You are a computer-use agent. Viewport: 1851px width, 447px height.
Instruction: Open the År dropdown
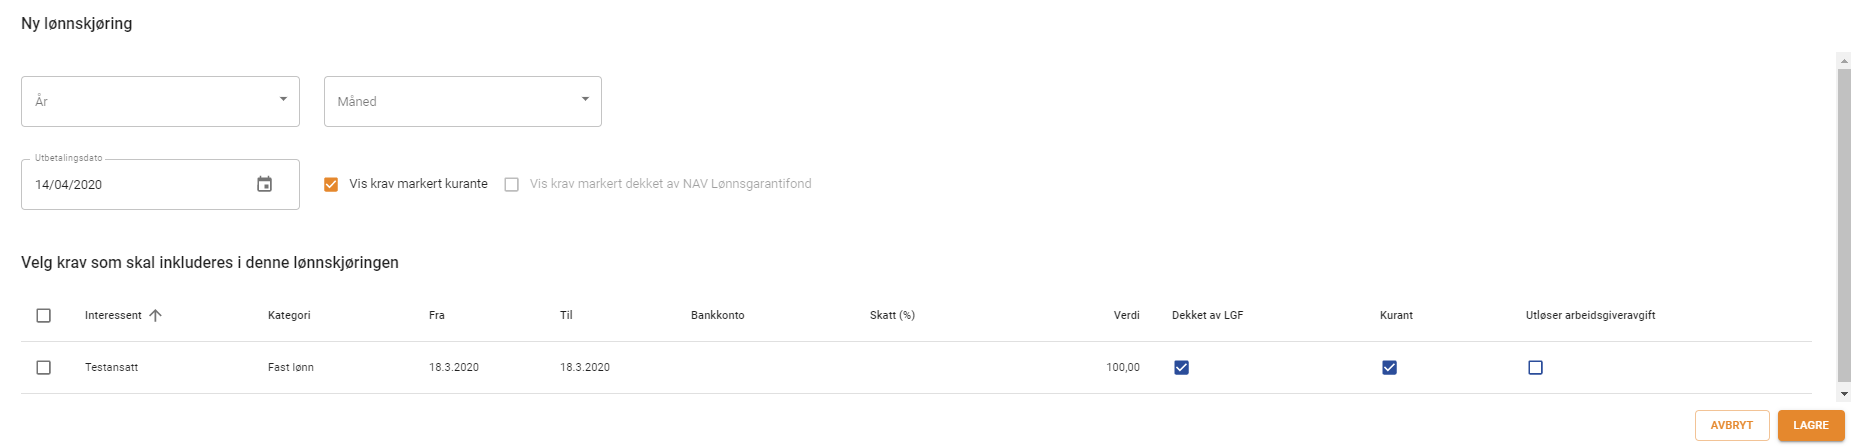[160, 101]
